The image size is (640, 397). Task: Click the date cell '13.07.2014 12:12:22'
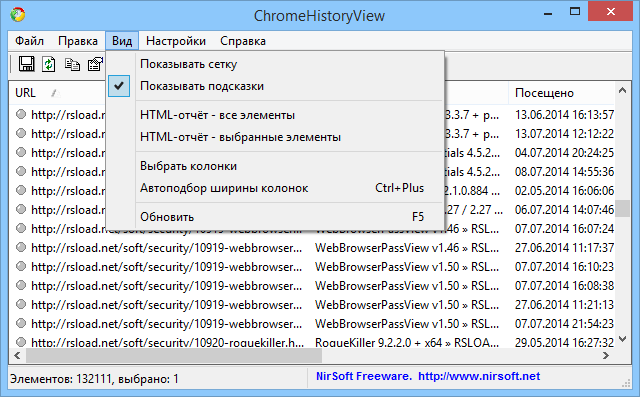[564, 134]
